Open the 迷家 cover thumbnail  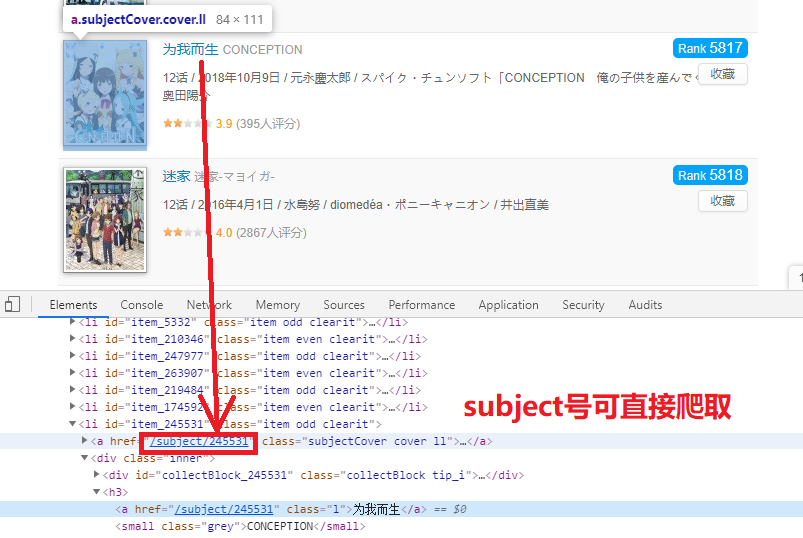pos(105,220)
